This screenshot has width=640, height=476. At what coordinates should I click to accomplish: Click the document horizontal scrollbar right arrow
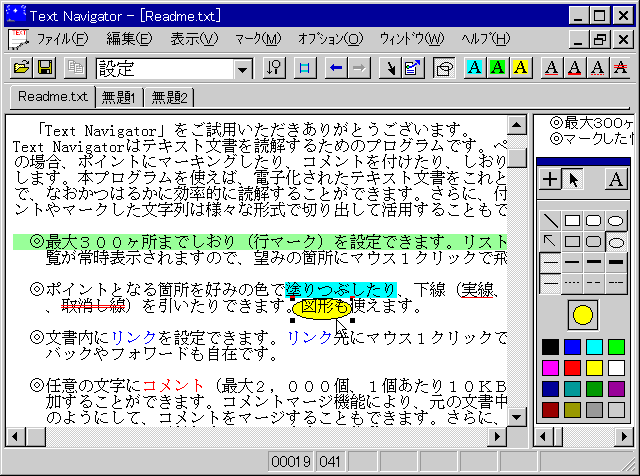[497, 437]
